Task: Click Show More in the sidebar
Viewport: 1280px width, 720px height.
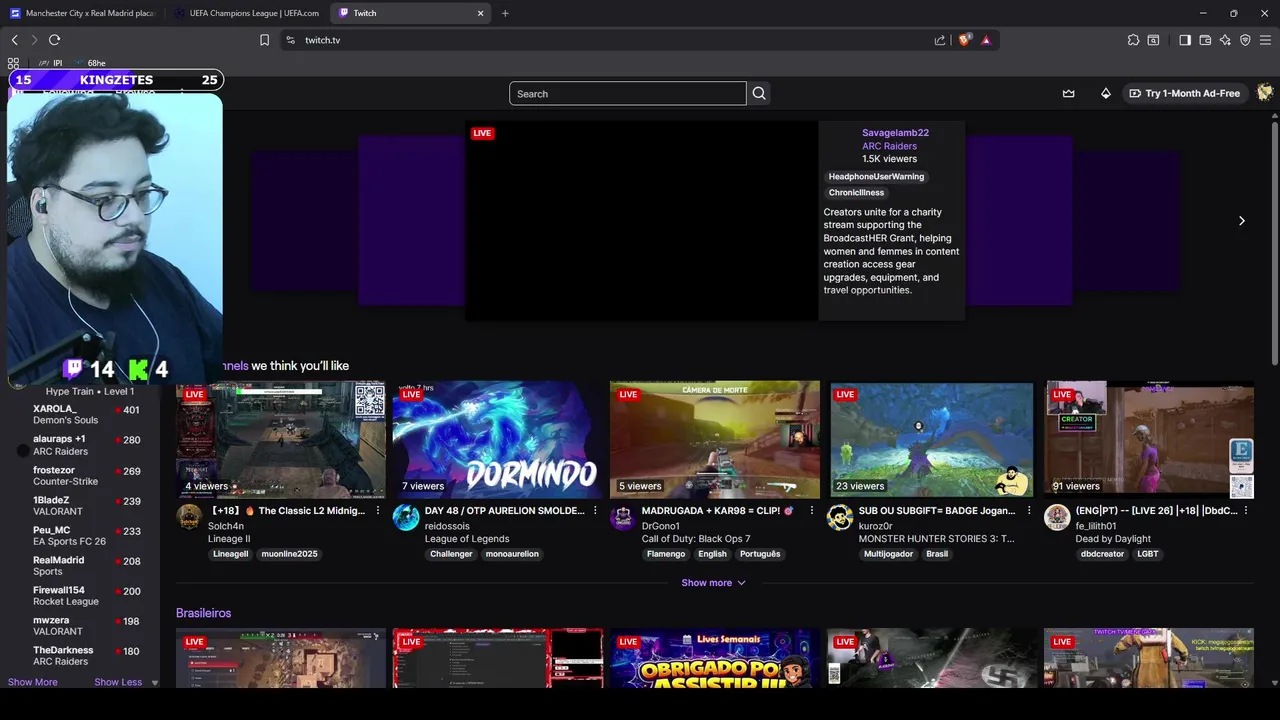Action: pos(33,682)
